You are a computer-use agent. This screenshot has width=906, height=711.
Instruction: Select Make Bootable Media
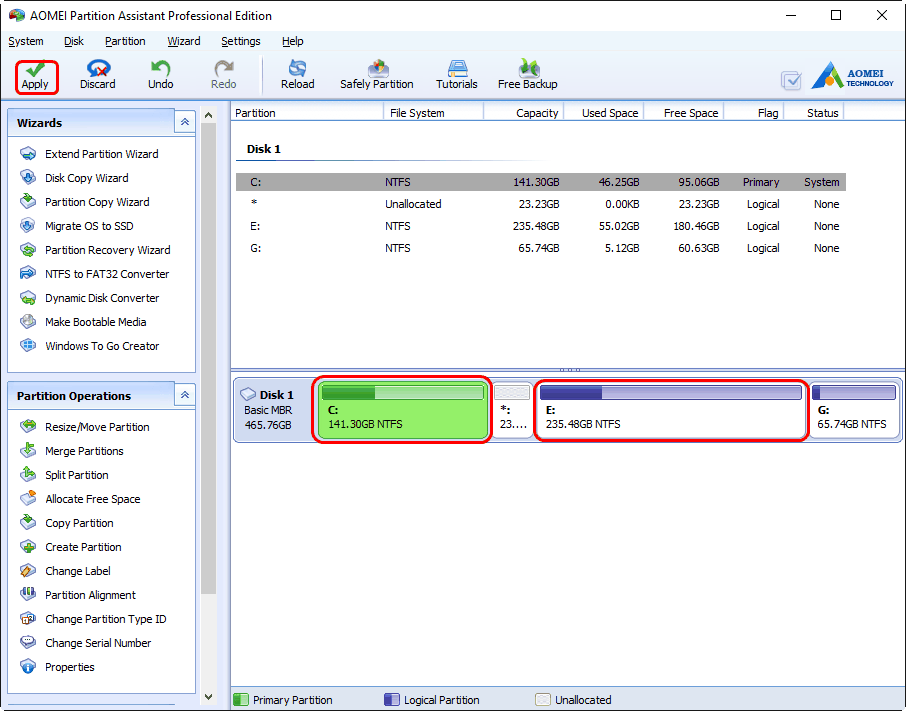pos(83,322)
